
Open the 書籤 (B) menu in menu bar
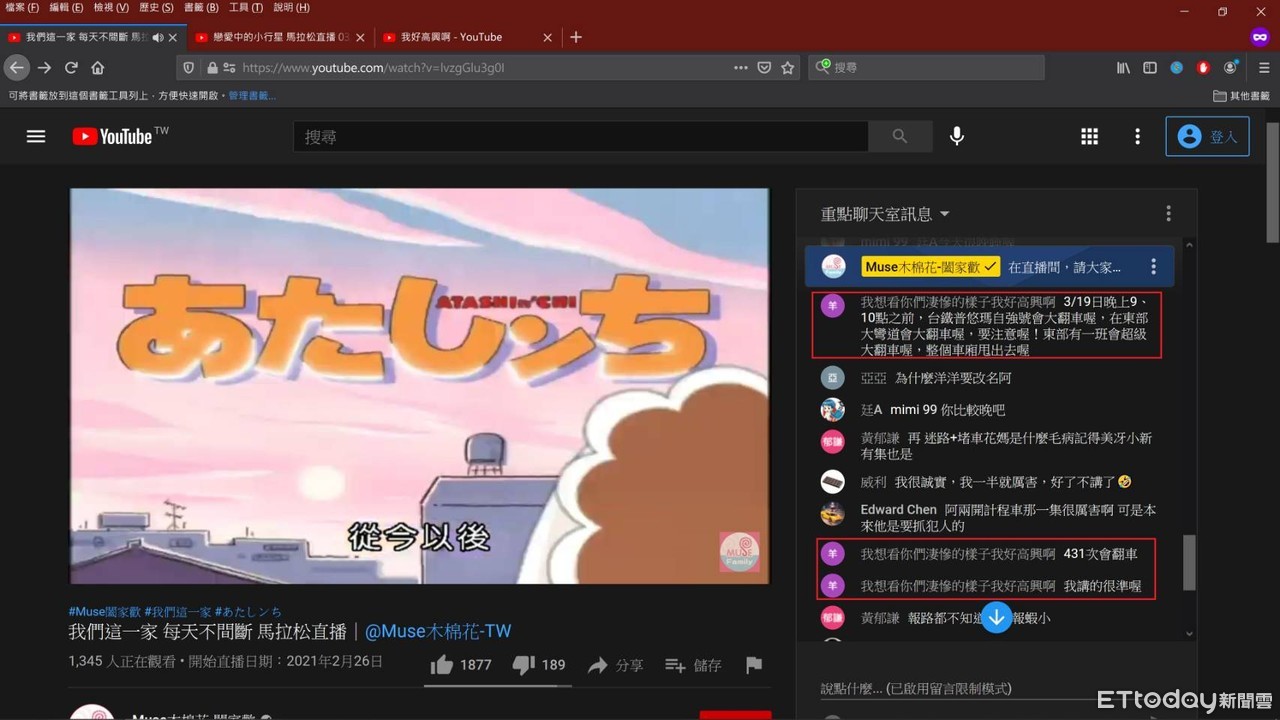point(201,8)
